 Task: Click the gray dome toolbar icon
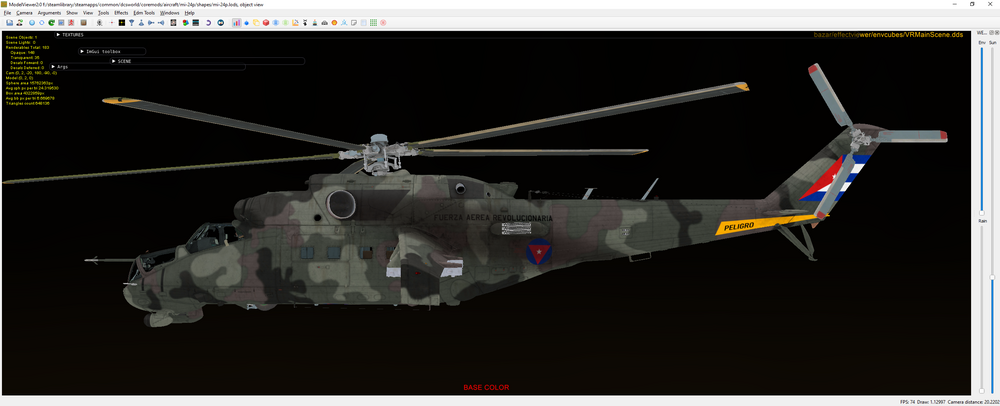coord(325,22)
